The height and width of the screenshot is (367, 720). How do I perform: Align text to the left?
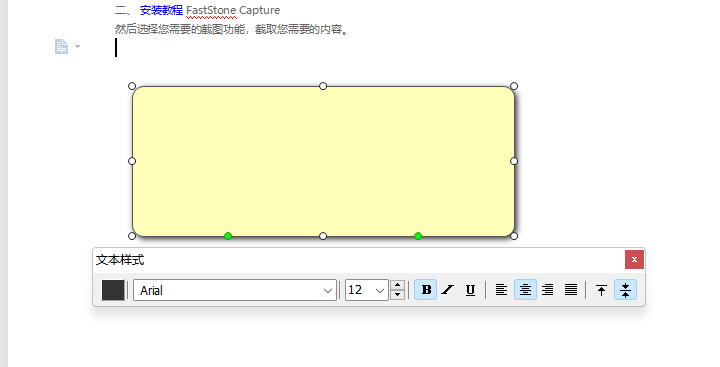[501, 290]
